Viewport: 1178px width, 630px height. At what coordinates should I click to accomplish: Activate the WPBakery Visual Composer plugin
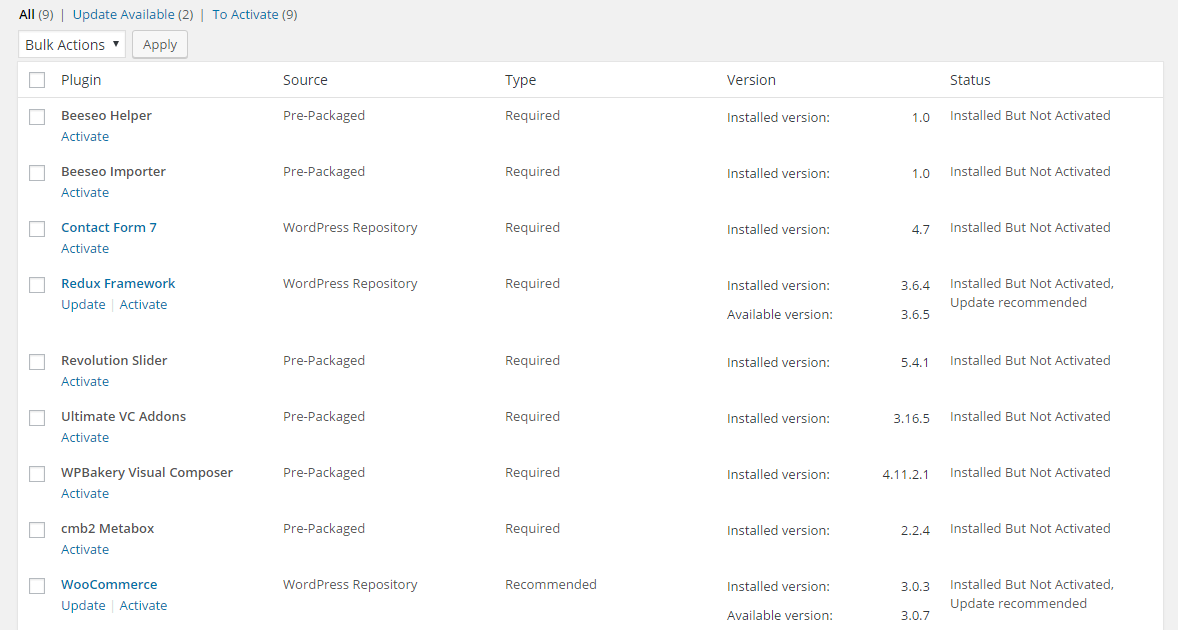click(85, 494)
